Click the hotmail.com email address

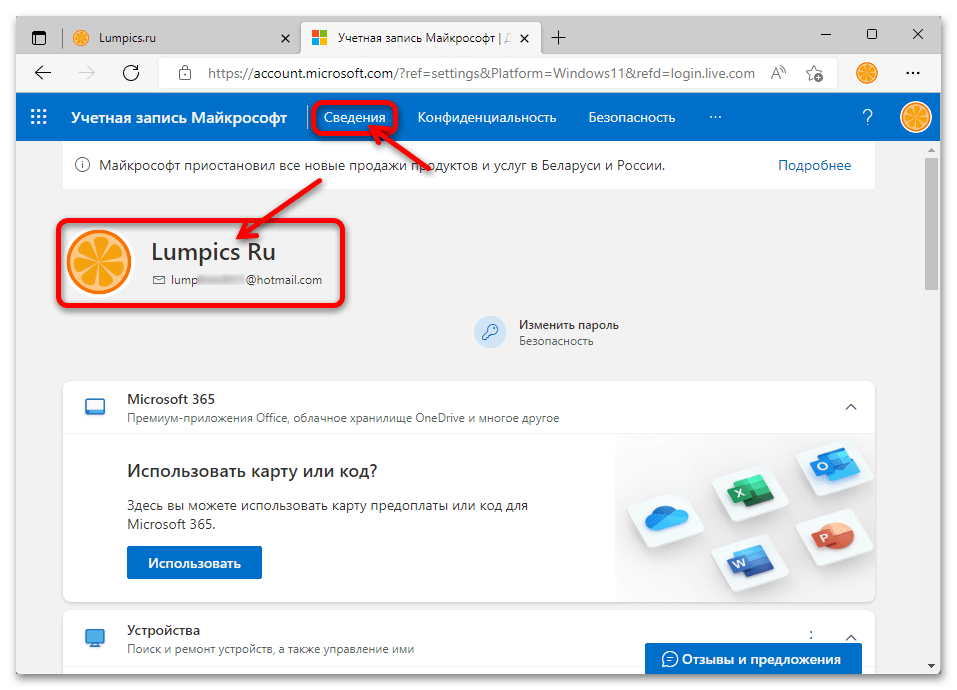click(x=246, y=280)
